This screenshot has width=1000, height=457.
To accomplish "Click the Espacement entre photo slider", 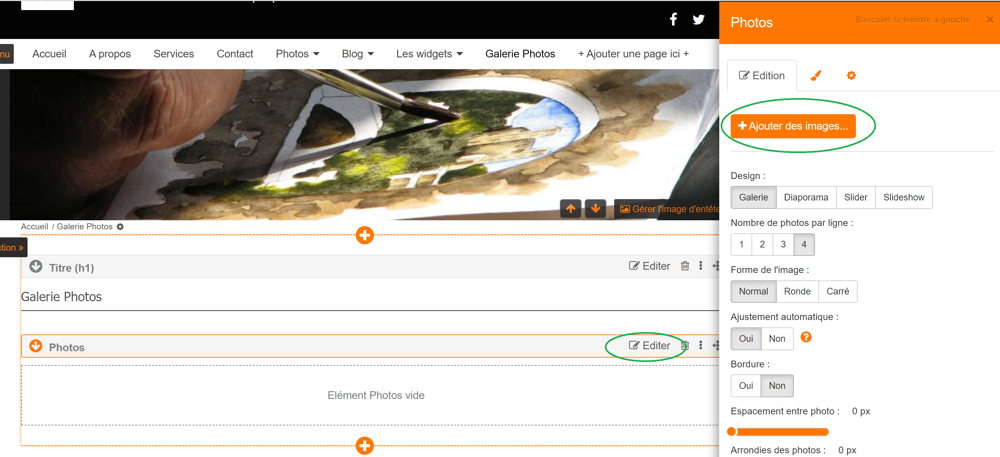I will click(779, 432).
